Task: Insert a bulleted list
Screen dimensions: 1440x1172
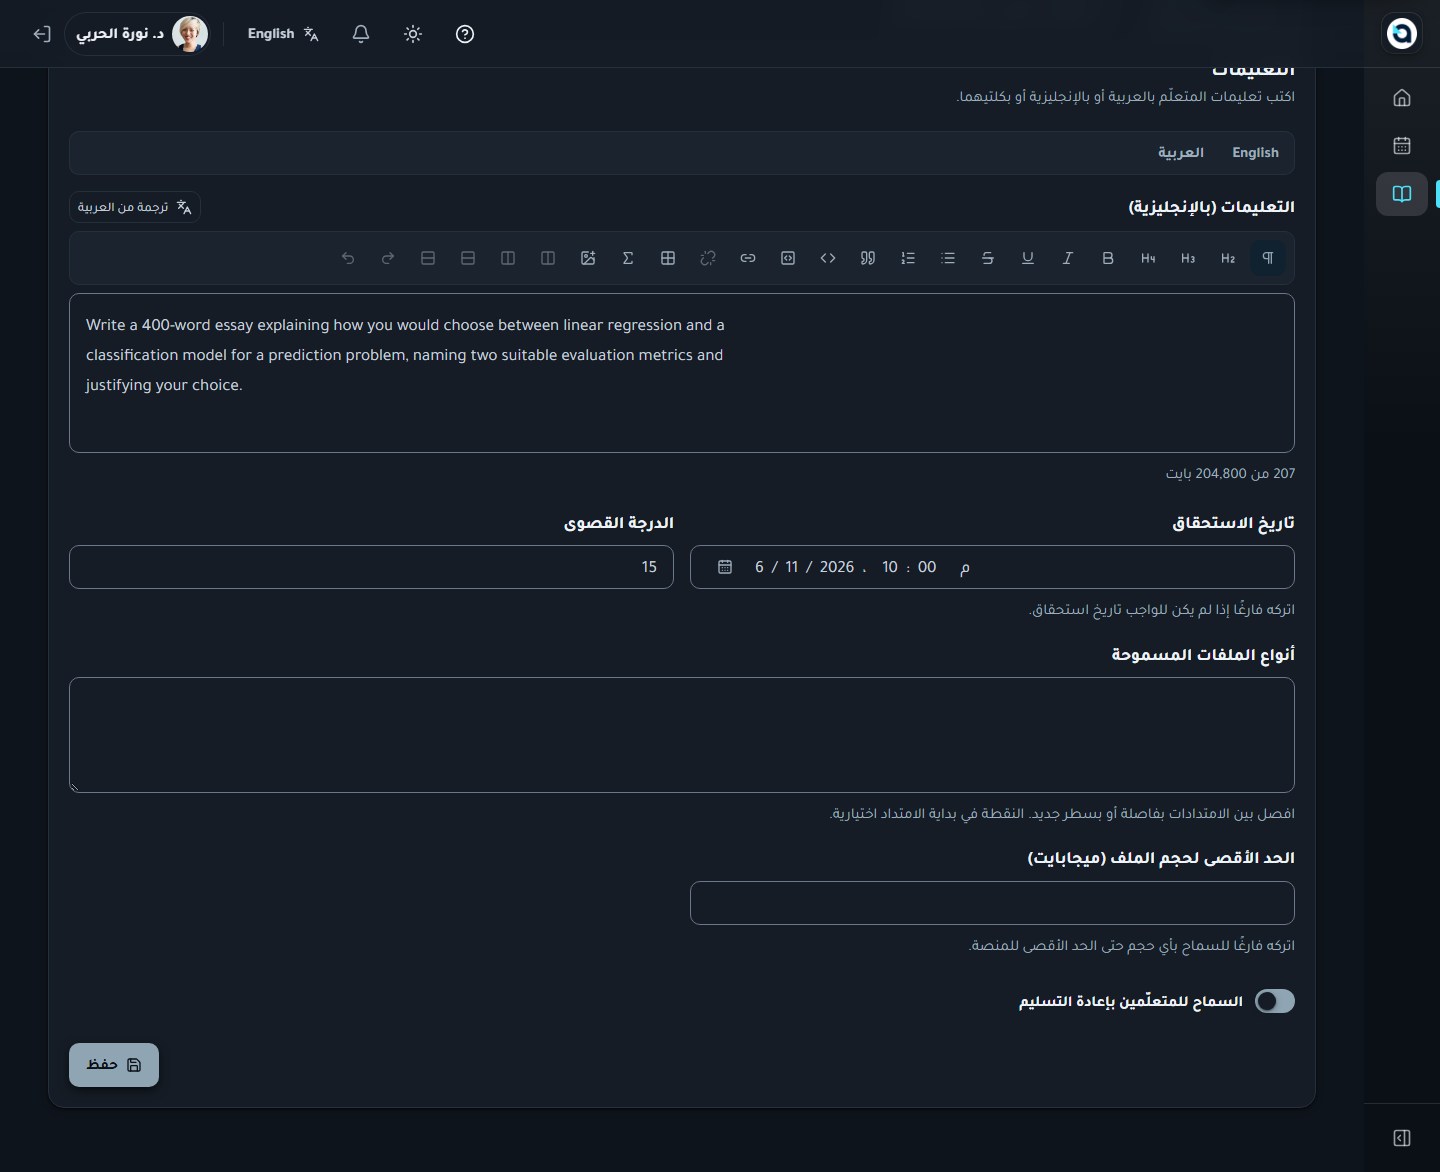Action: coord(948,258)
